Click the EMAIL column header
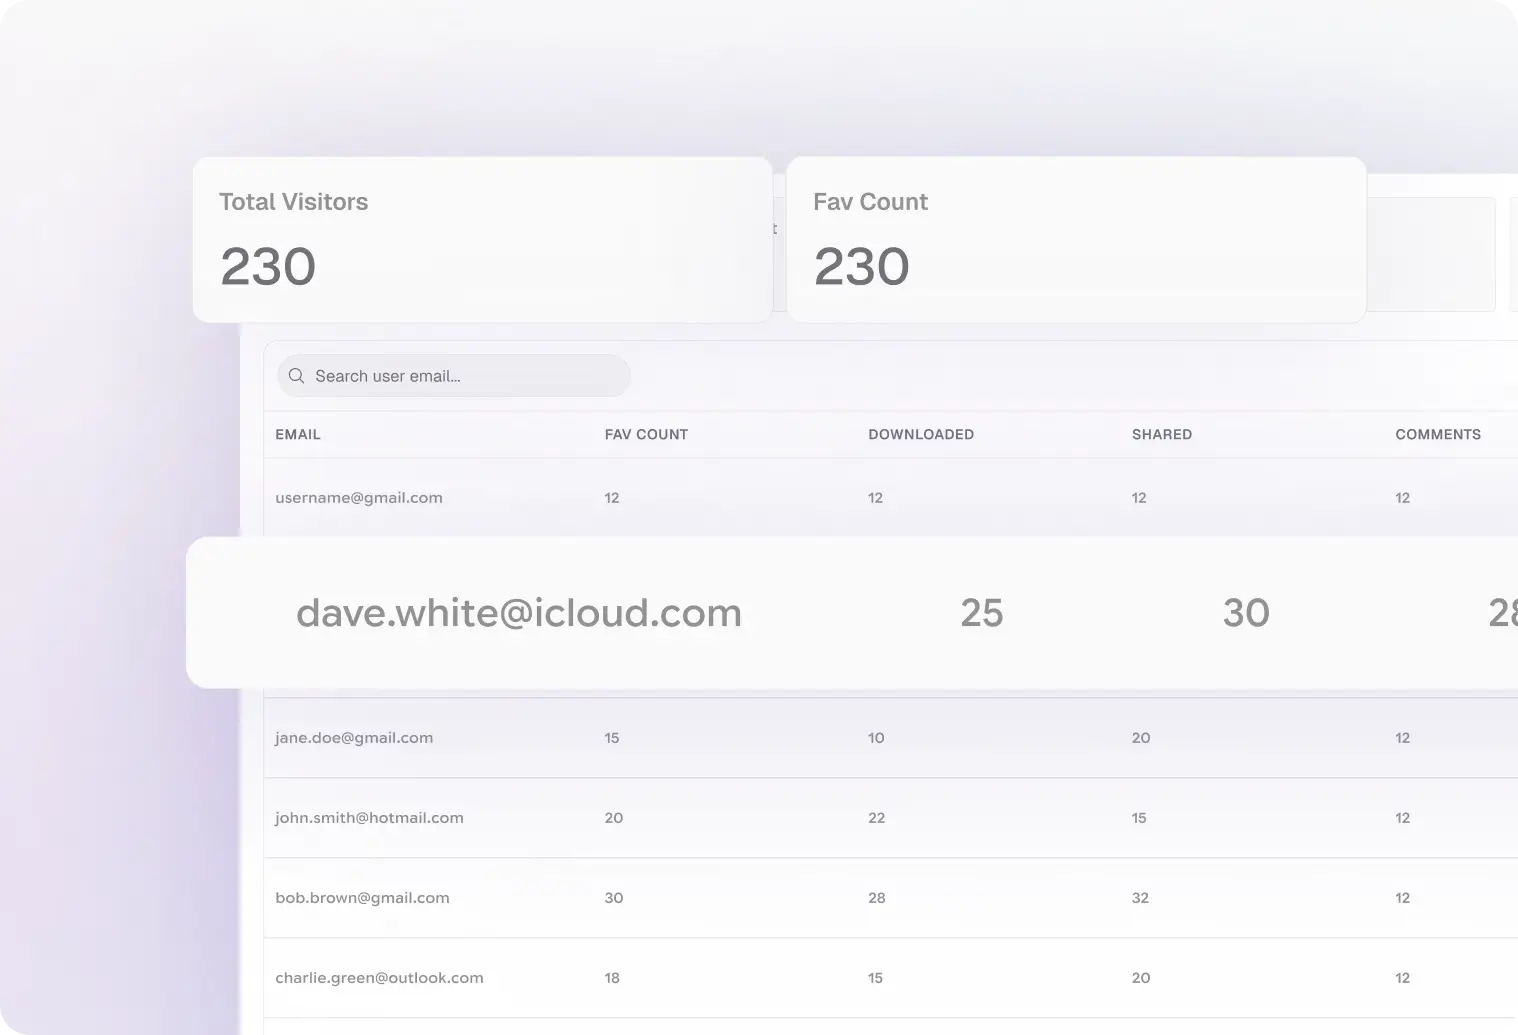The height and width of the screenshot is (1035, 1518). point(298,434)
